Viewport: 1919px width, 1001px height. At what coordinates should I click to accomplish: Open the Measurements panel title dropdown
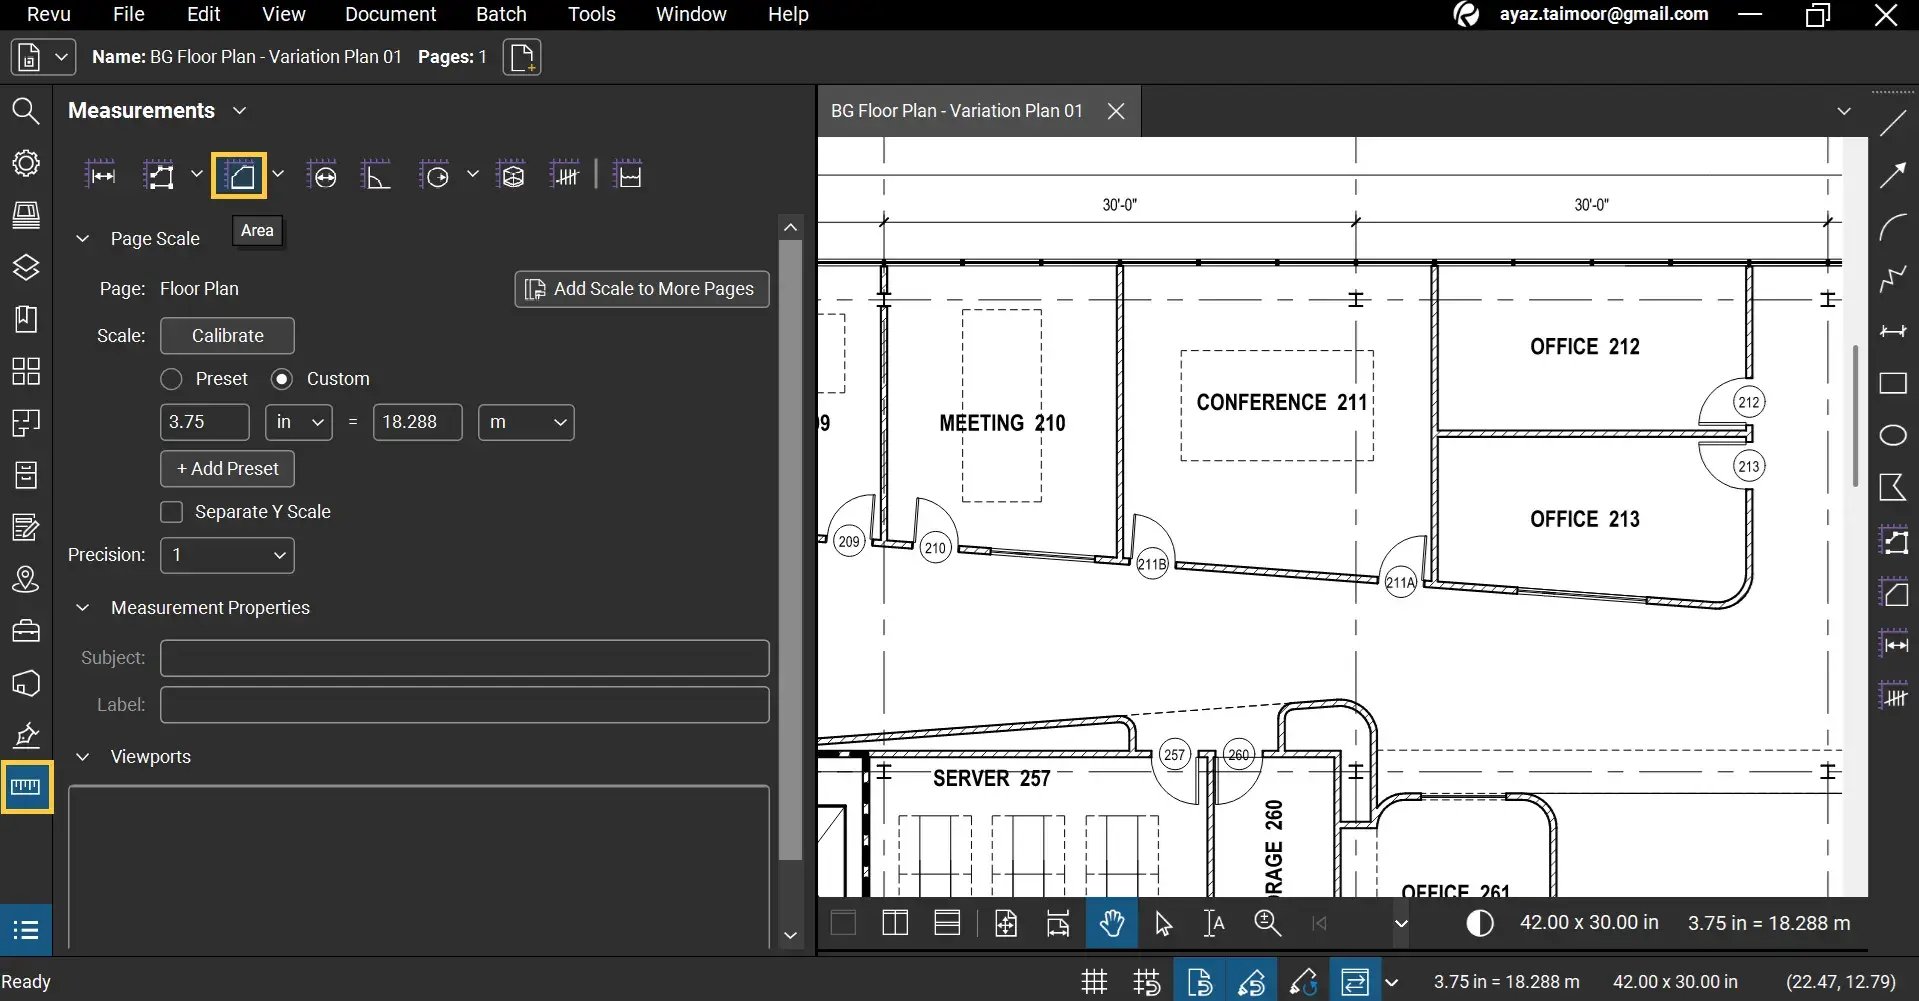pos(239,111)
